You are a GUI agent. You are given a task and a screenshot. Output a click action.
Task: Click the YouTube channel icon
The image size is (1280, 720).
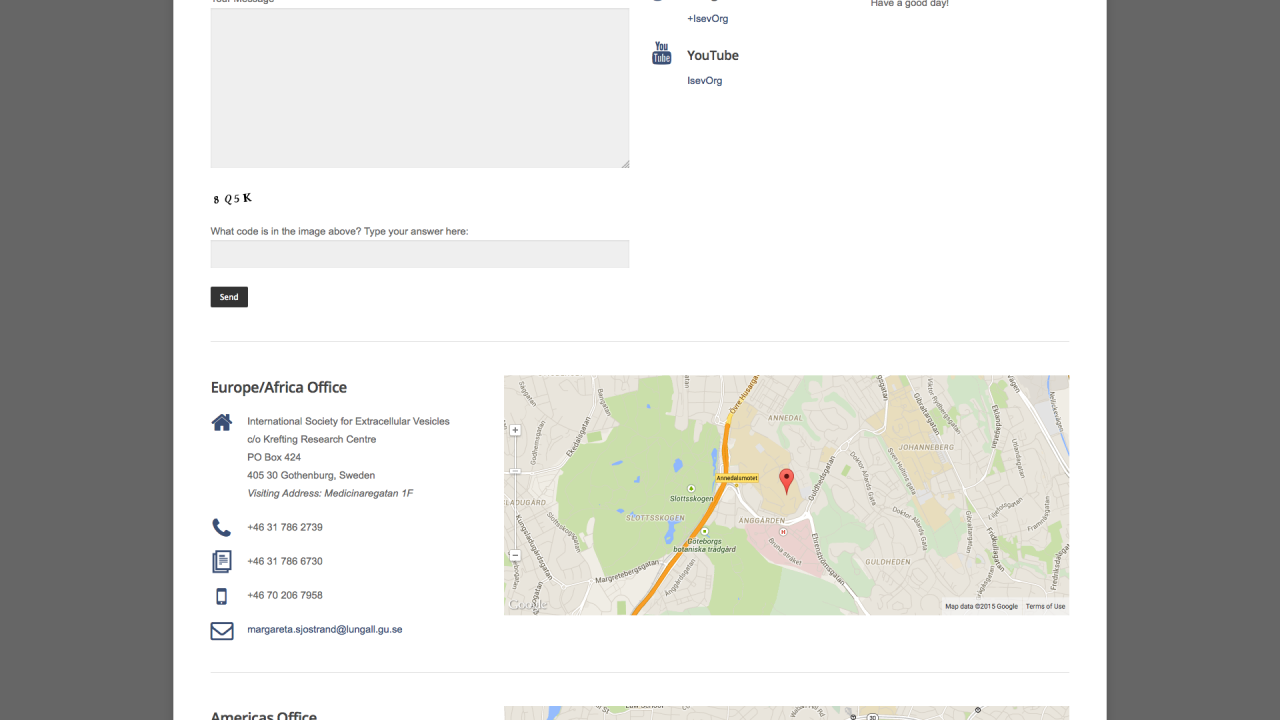pyautogui.click(x=661, y=54)
